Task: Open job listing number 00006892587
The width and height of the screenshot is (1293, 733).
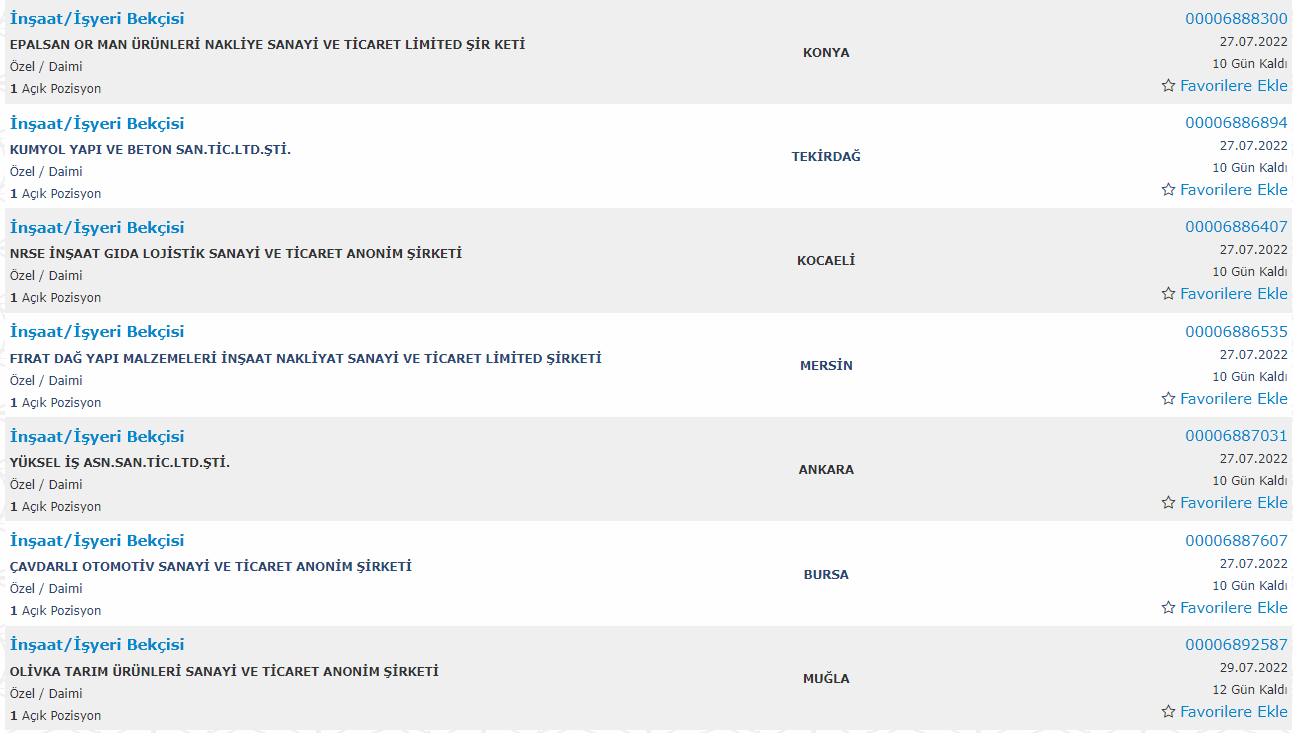Action: 1236,645
